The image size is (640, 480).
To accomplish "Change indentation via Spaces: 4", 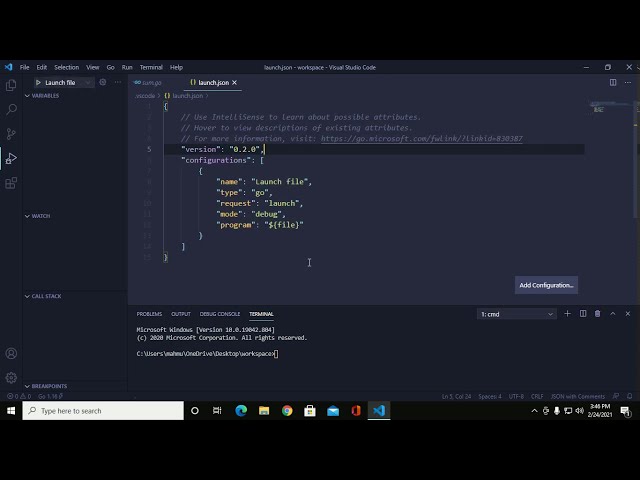I will tap(489, 396).
